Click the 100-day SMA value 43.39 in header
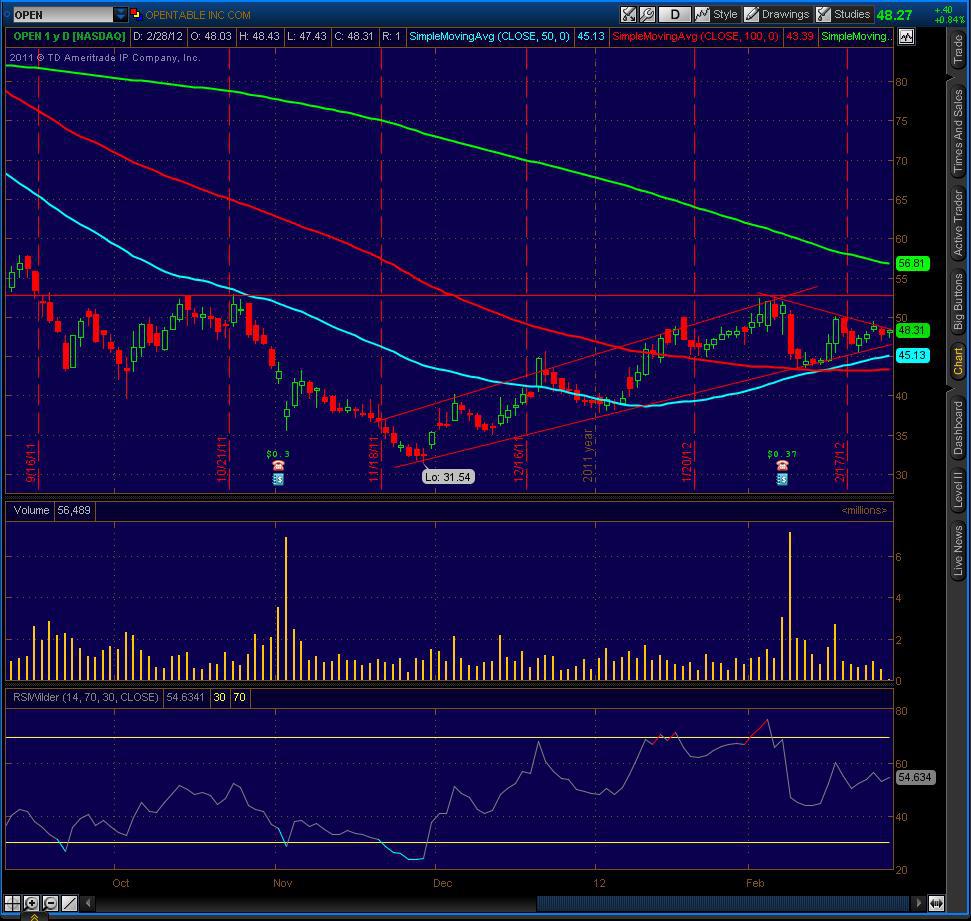971x921 pixels. 799,37
